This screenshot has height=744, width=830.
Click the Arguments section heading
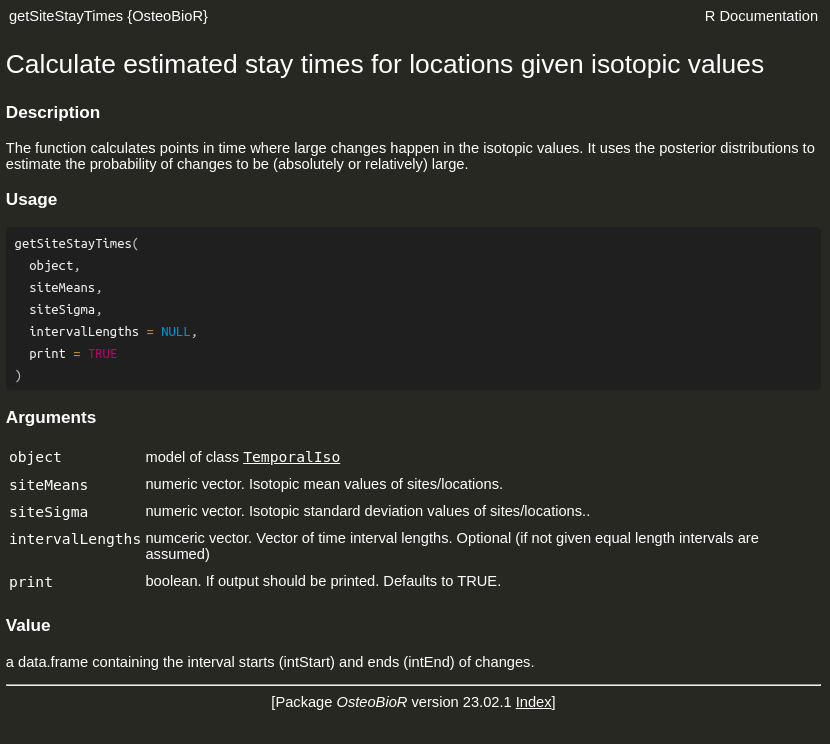click(50, 417)
